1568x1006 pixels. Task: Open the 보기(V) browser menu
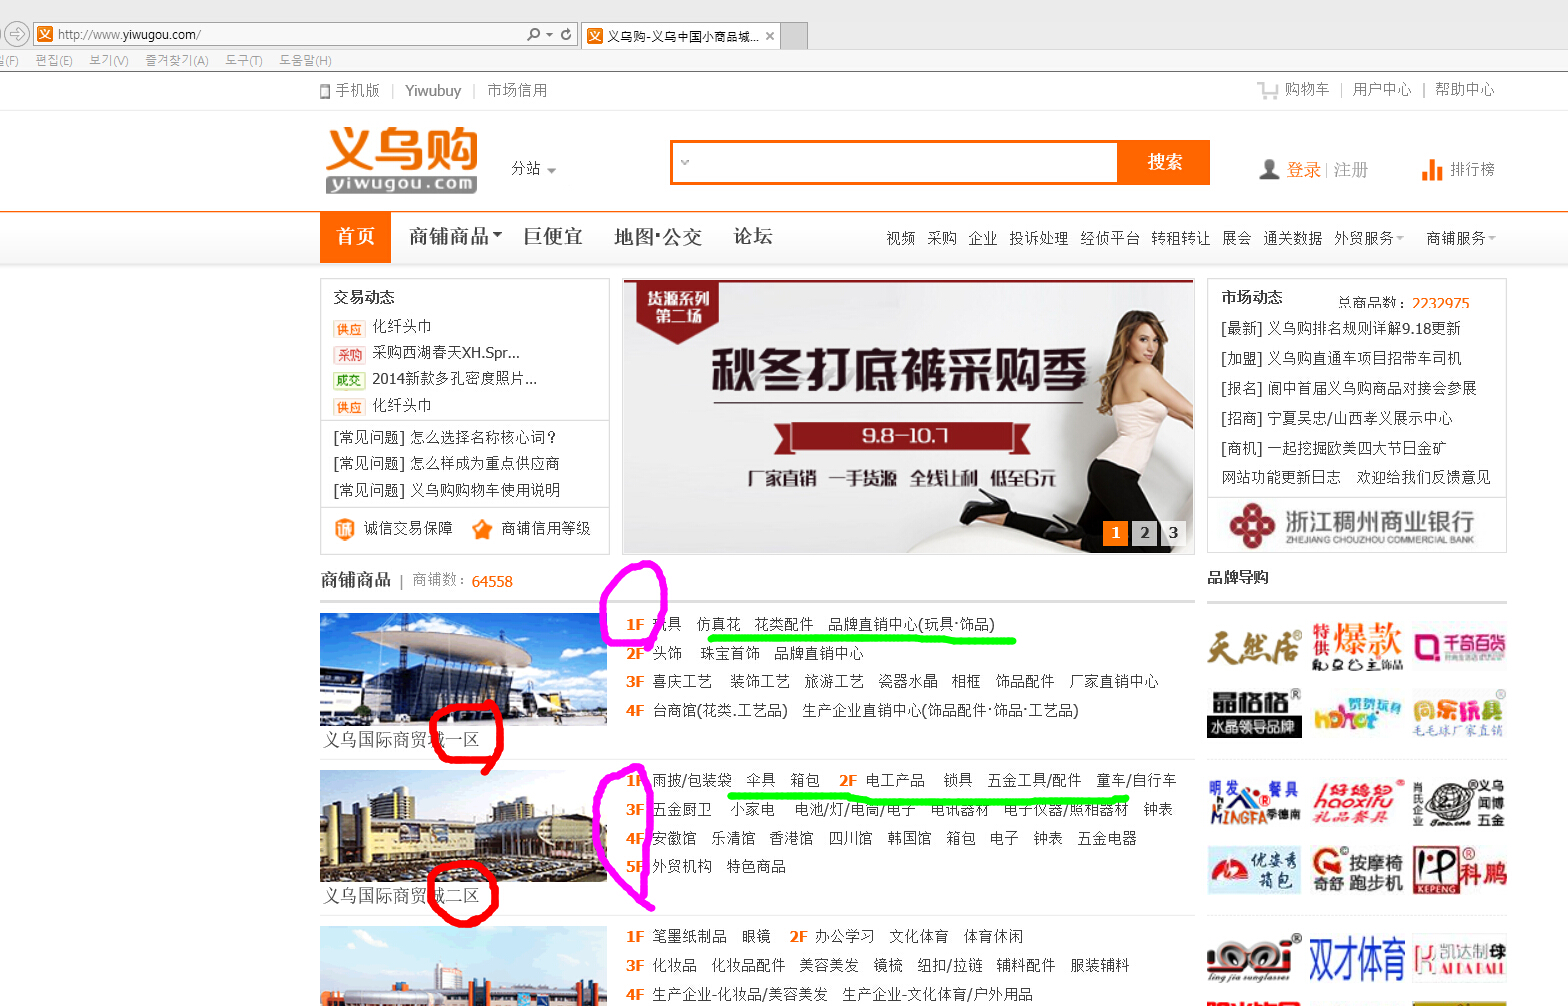pos(109,61)
